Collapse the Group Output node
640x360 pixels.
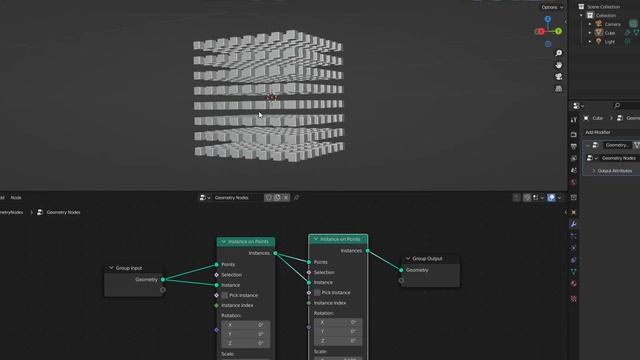coord(408,258)
